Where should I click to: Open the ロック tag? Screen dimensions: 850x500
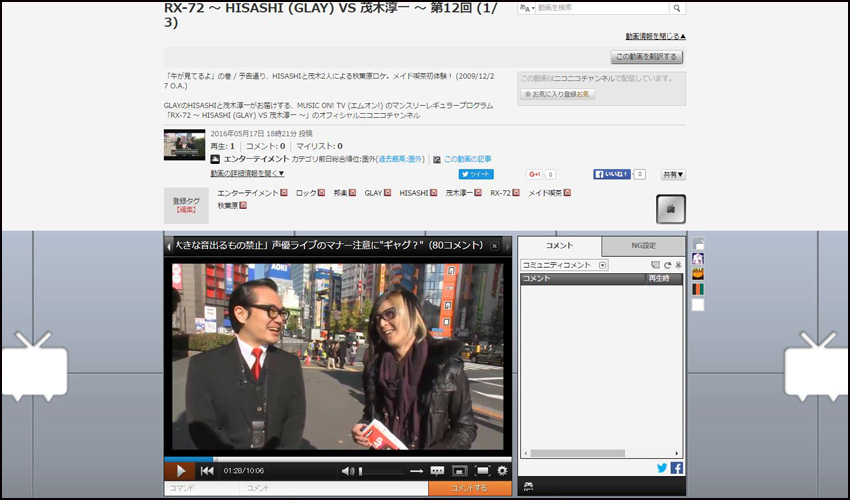point(306,193)
